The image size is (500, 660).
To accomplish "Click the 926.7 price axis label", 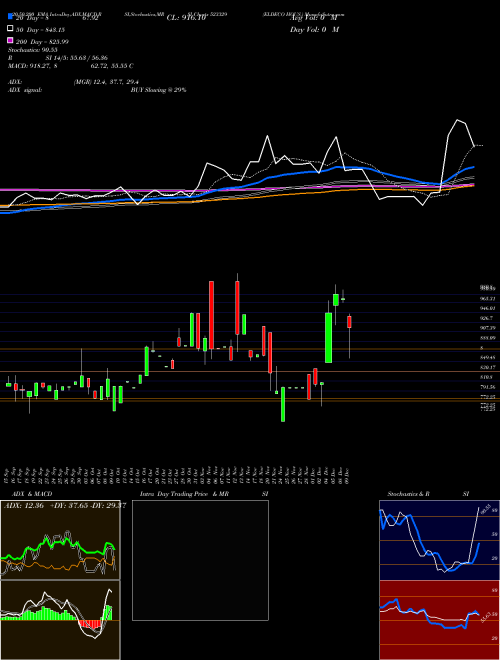I will click(487, 319).
